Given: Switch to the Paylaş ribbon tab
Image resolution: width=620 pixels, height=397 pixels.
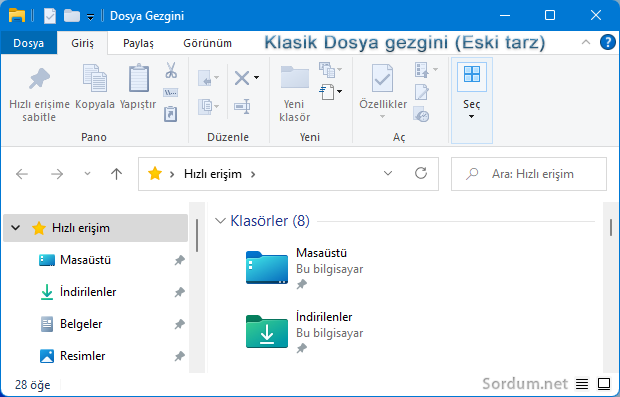Looking at the screenshot, I should (138, 43).
